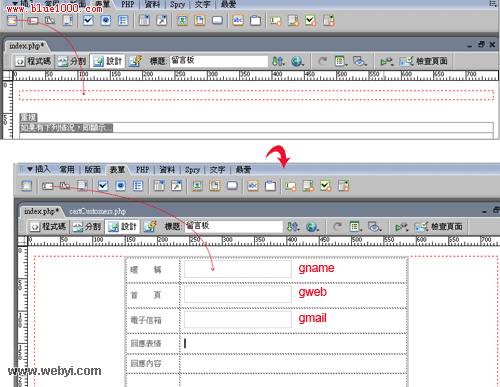Insert Radio Button from upper insert bar
The height and width of the screenshot is (387, 500).
tap(106, 21)
